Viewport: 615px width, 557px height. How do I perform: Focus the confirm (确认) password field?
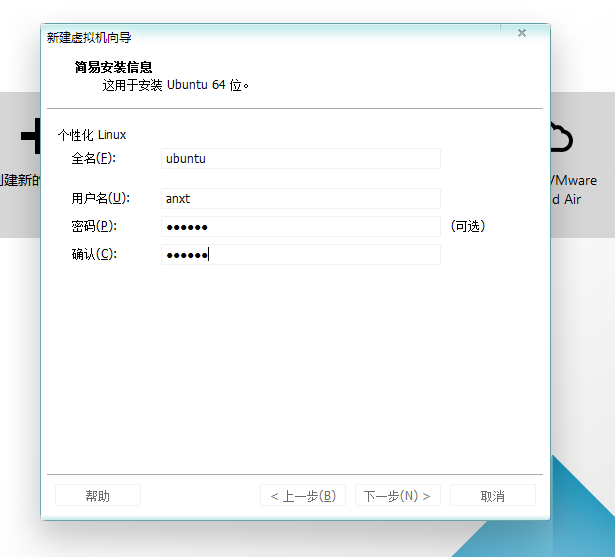tap(301, 255)
